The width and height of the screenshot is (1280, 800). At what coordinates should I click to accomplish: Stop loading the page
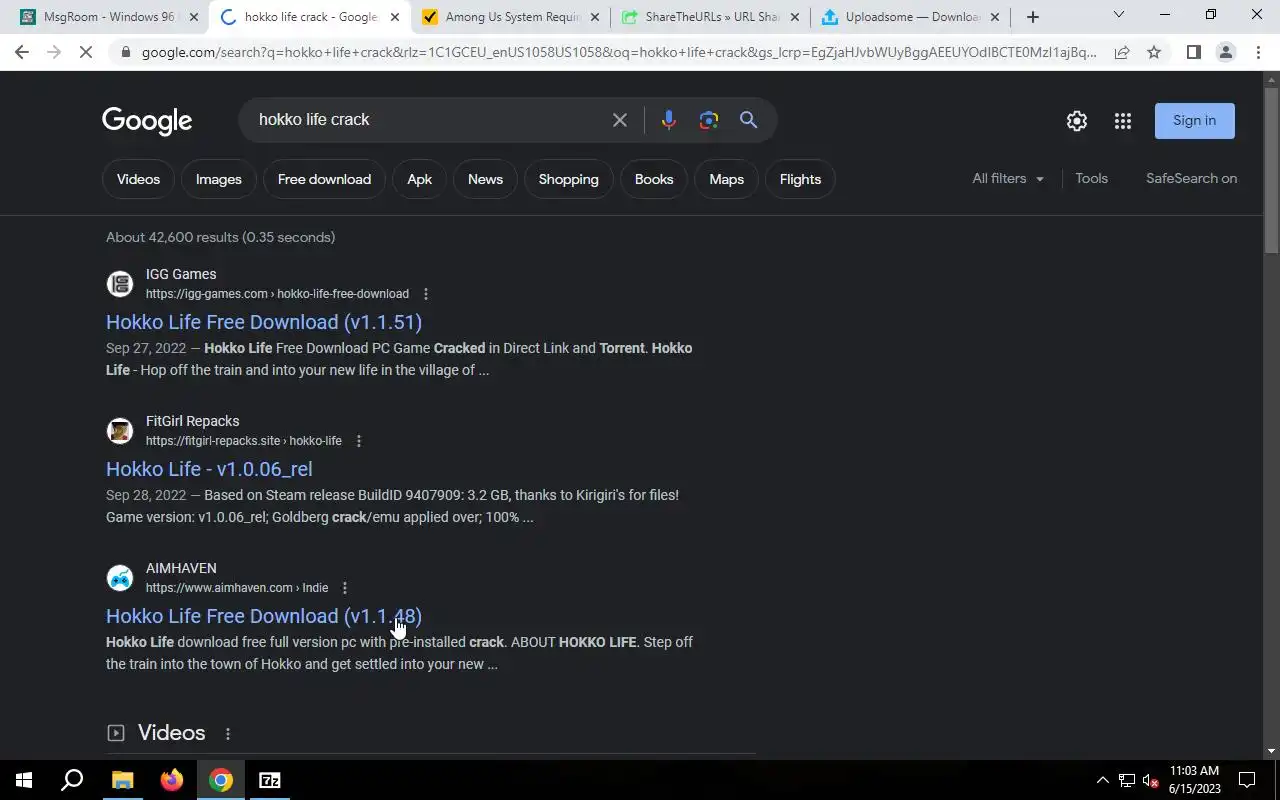click(86, 52)
